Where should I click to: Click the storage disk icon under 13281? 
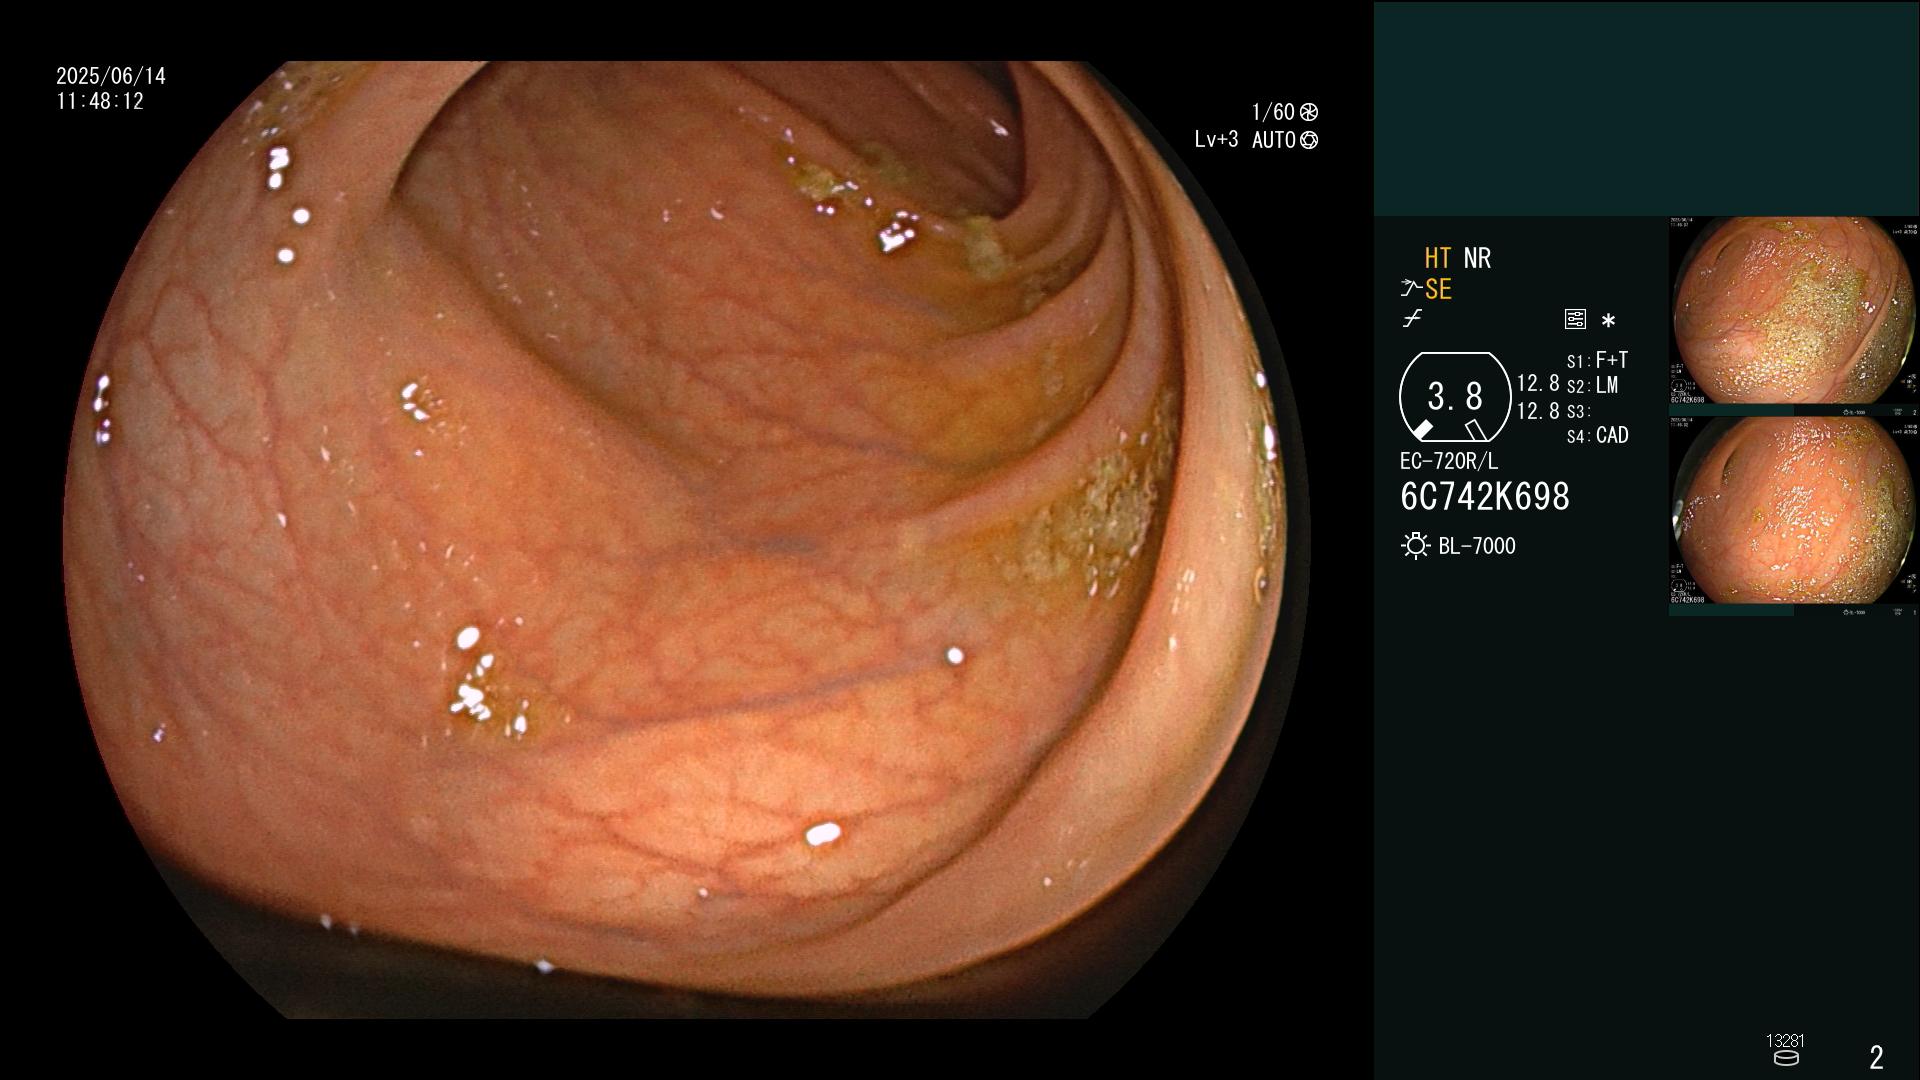point(1786,1058)
